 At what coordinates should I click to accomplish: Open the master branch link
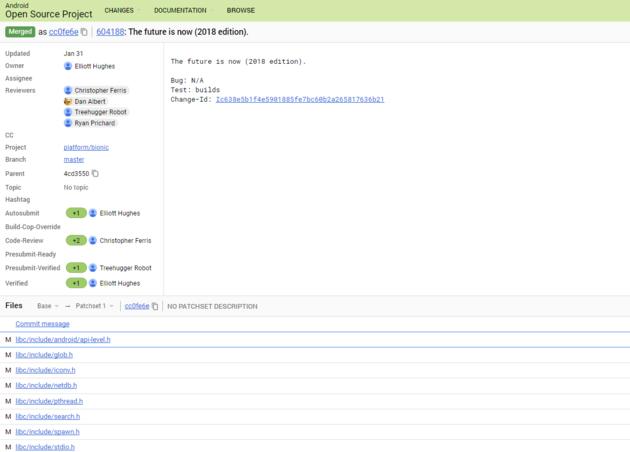pyautogui.click(x=74, y=160)
